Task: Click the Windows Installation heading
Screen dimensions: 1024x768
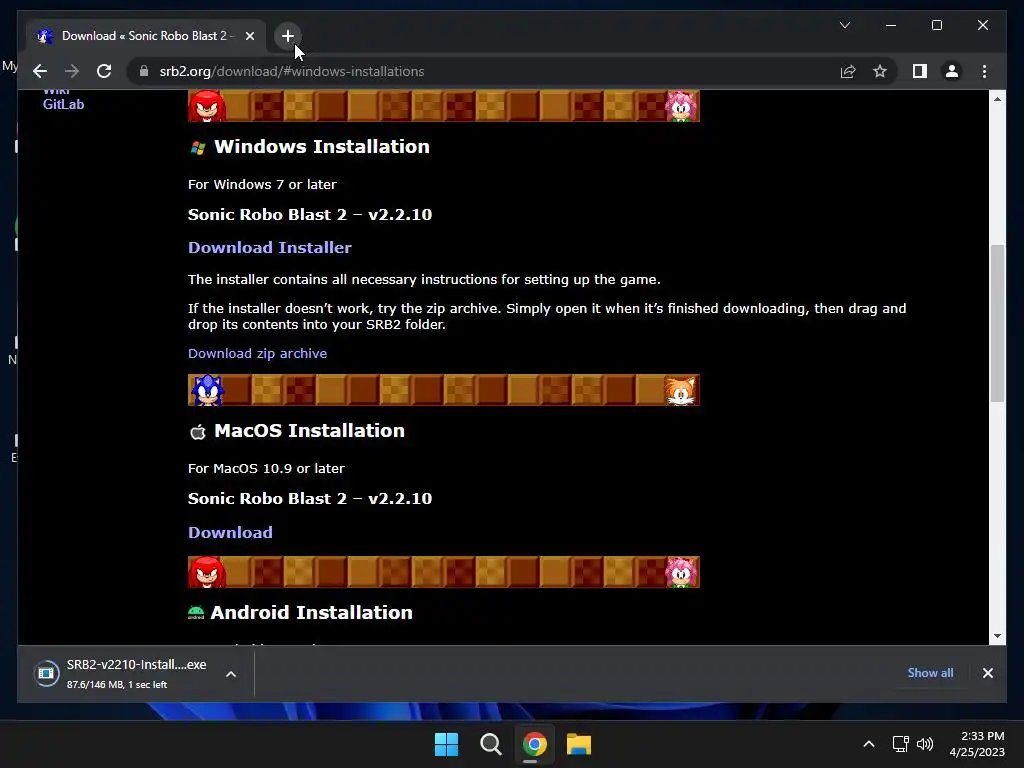Action: (322, 146)
